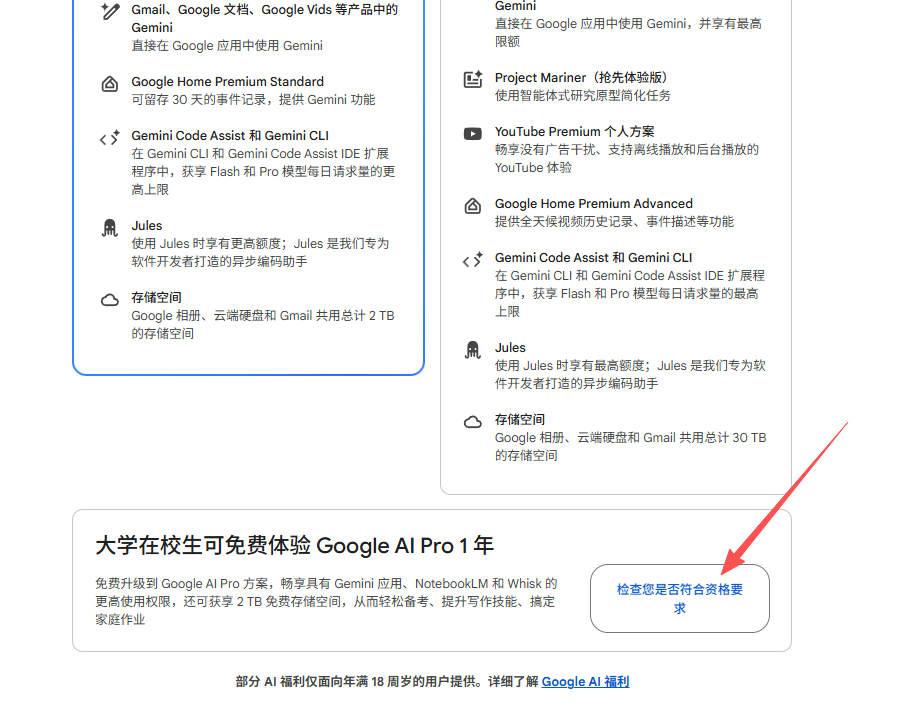The image size is (904, 718).
Task: Click Gemini Code Assist icon in 30 TB plan
Action: (x=473, y=260)
